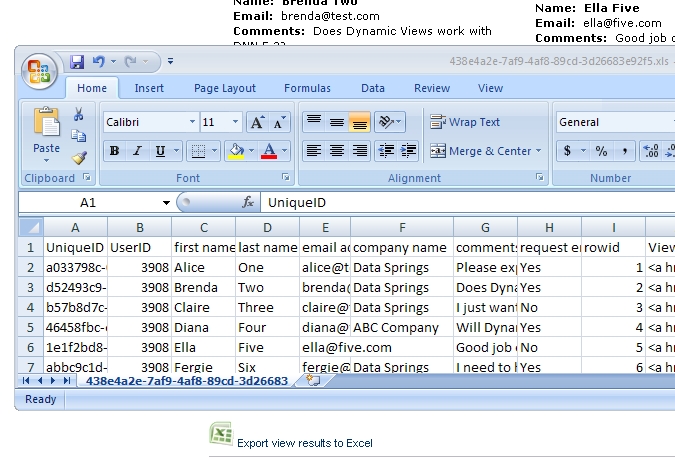Viewport: 675px width, 459px height.
Task: Toggle italic formatting
Action: (137, 151)
